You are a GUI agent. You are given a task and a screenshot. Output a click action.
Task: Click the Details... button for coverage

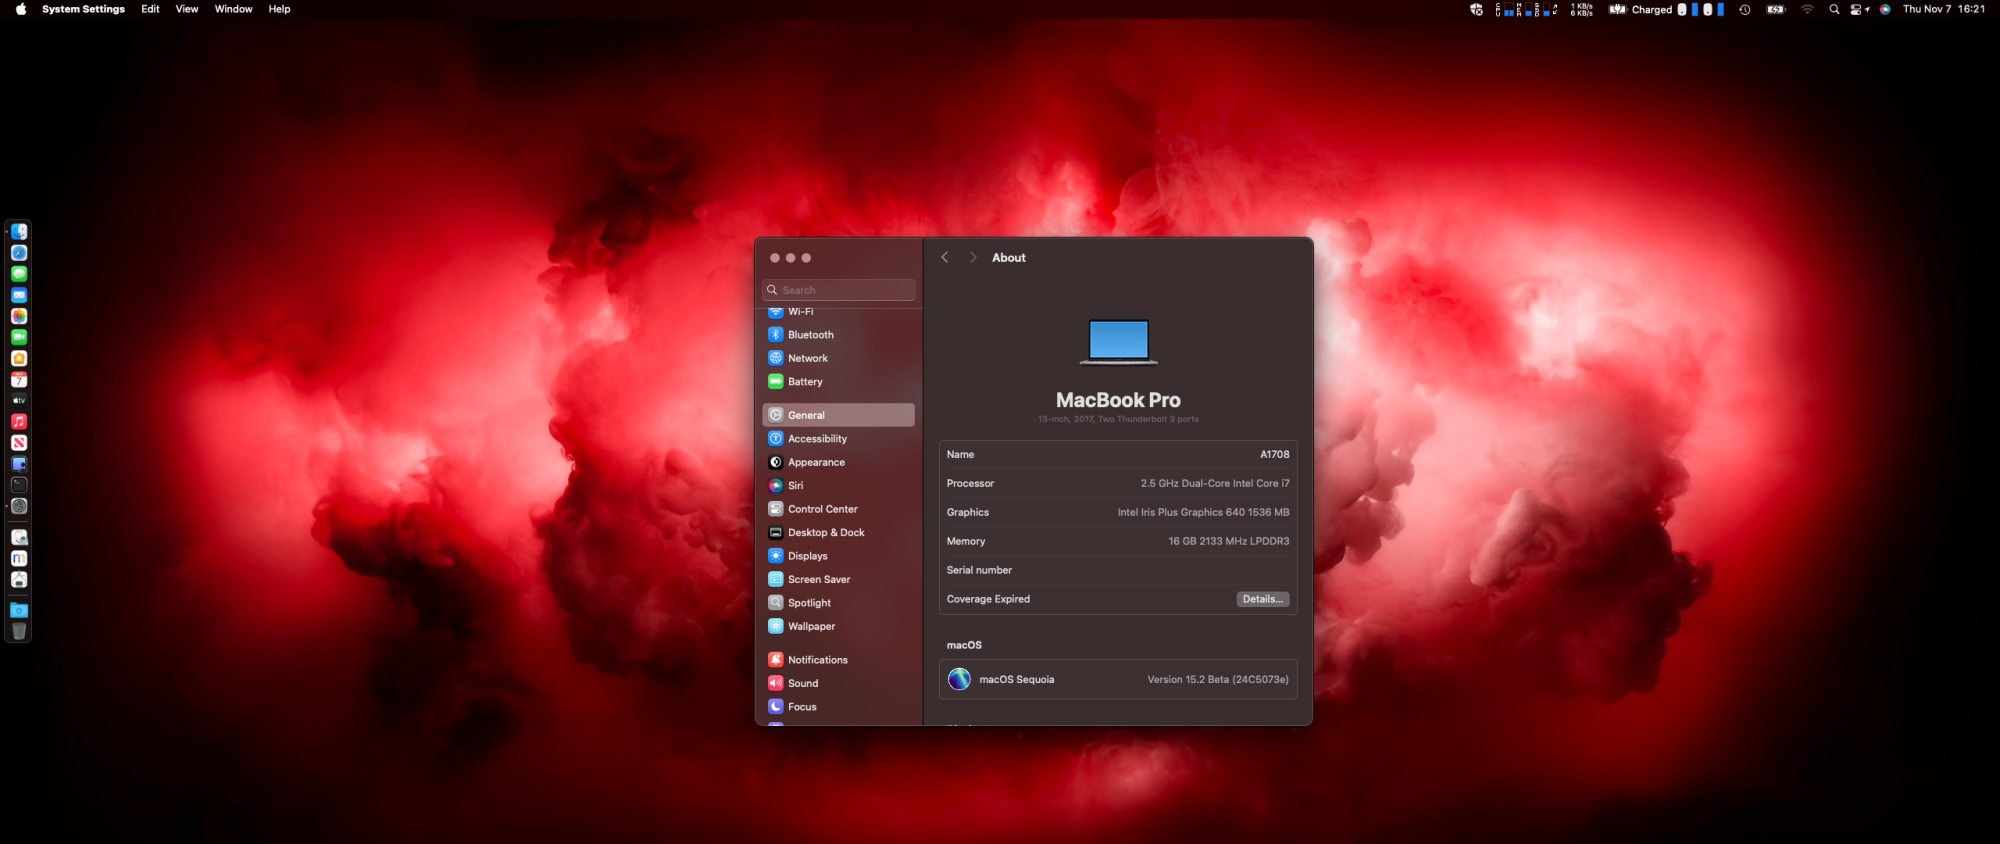point(1263,599)
